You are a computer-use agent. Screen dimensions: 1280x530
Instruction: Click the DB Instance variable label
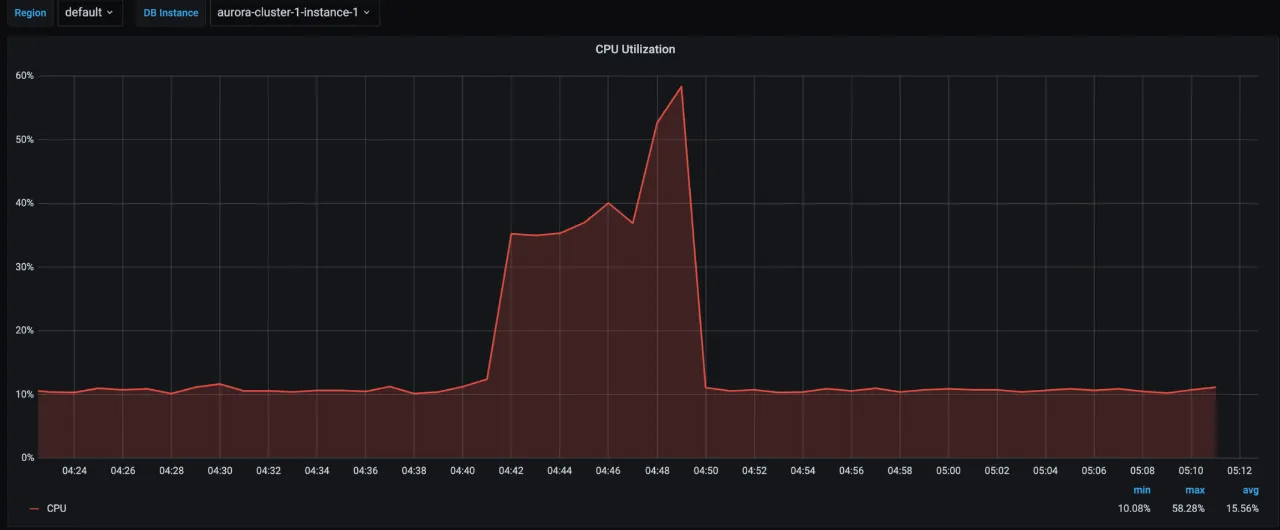170,13
